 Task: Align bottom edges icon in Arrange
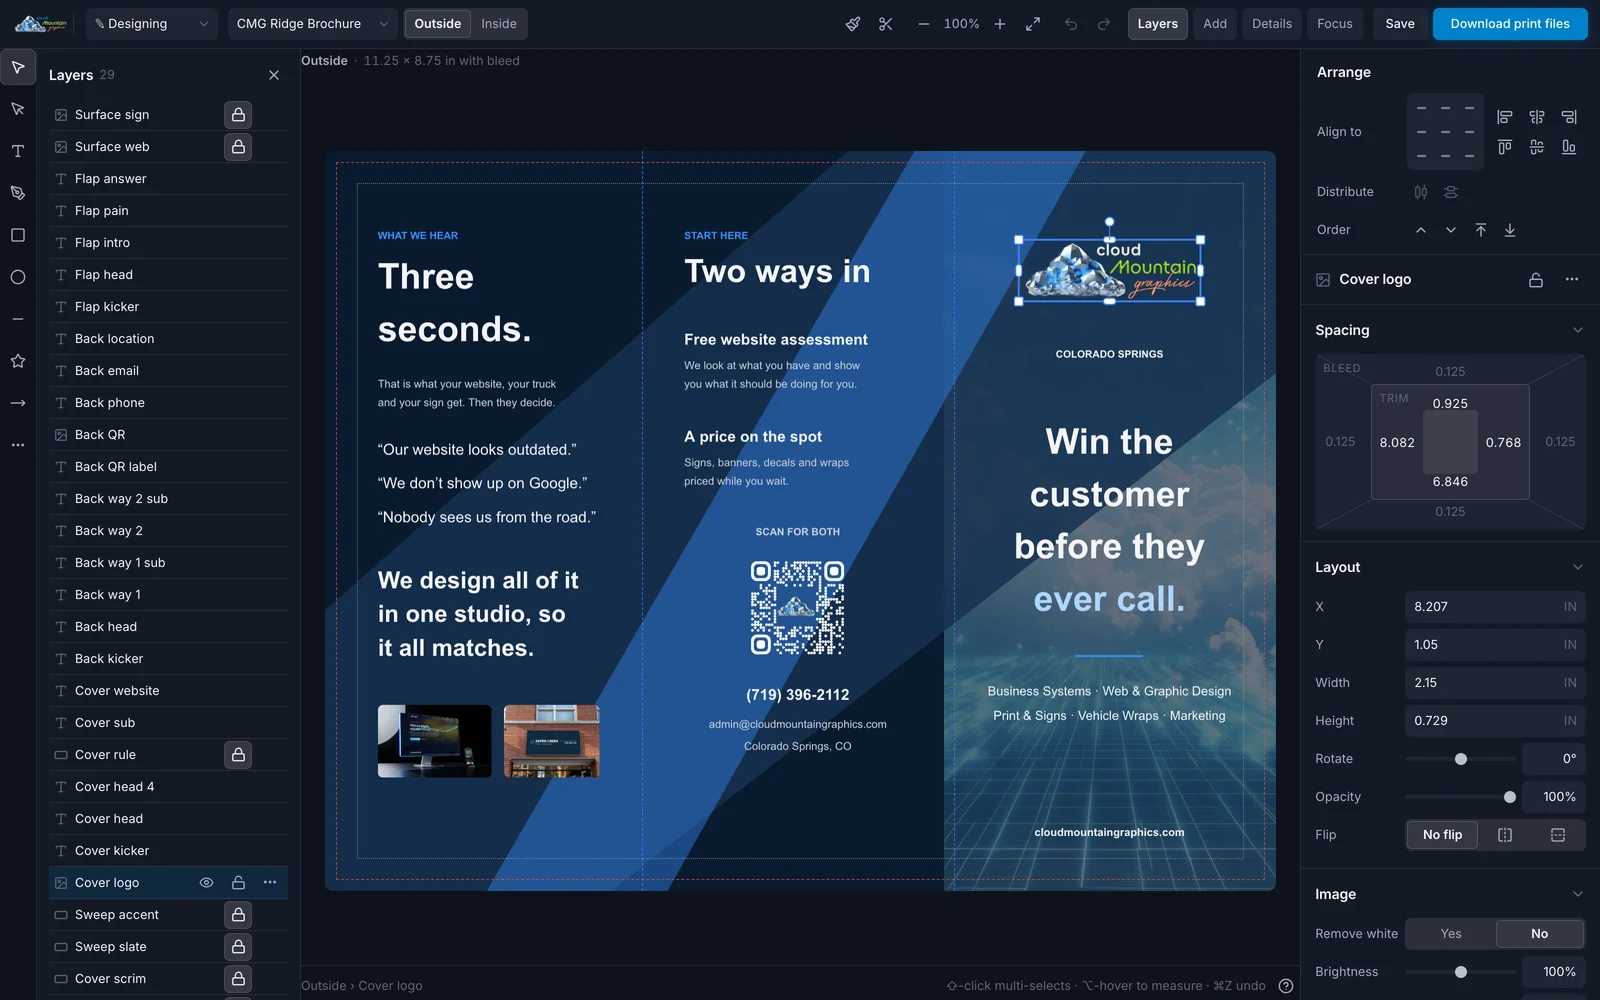coord(1569,147)
